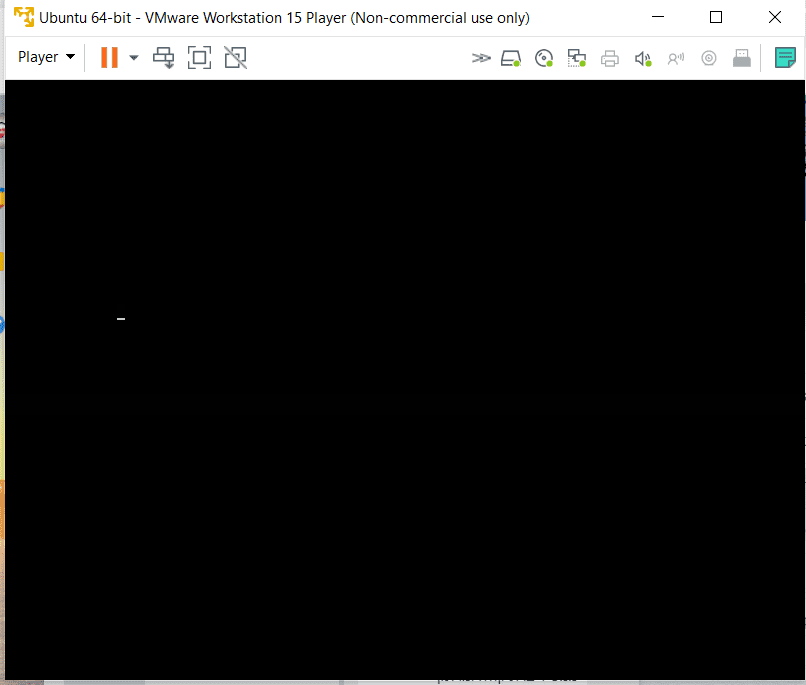Click inside the black VM console screen
The height and width of the screenshot is (685, 806).
(x=405, y=379)
